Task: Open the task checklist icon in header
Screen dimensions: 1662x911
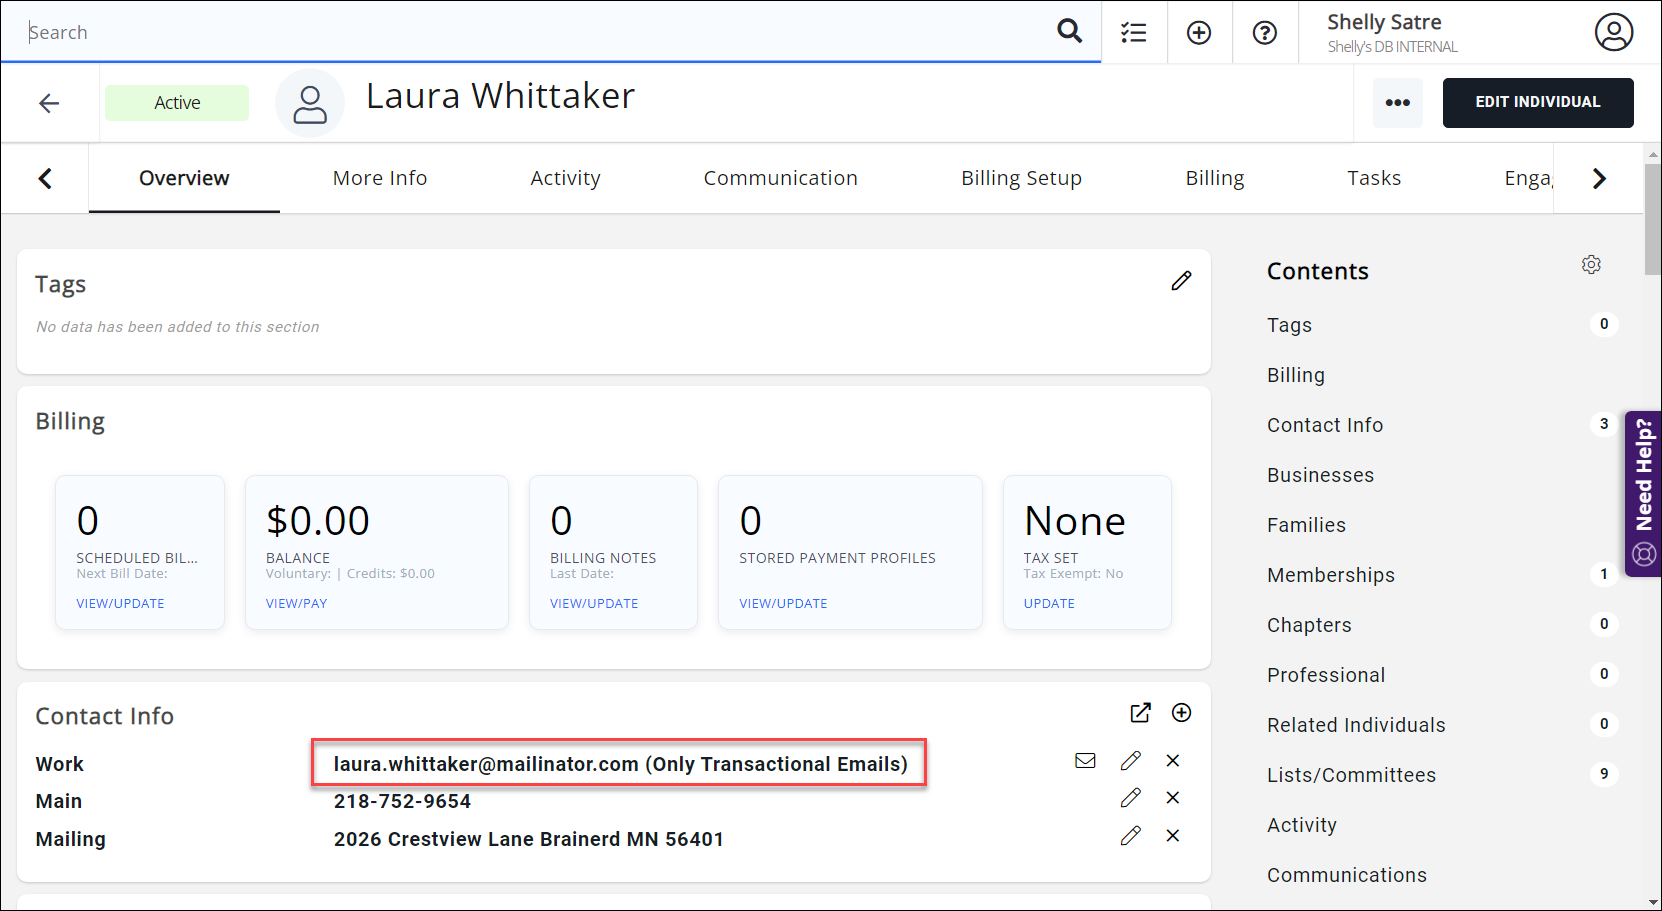Action: [1133, 33]
